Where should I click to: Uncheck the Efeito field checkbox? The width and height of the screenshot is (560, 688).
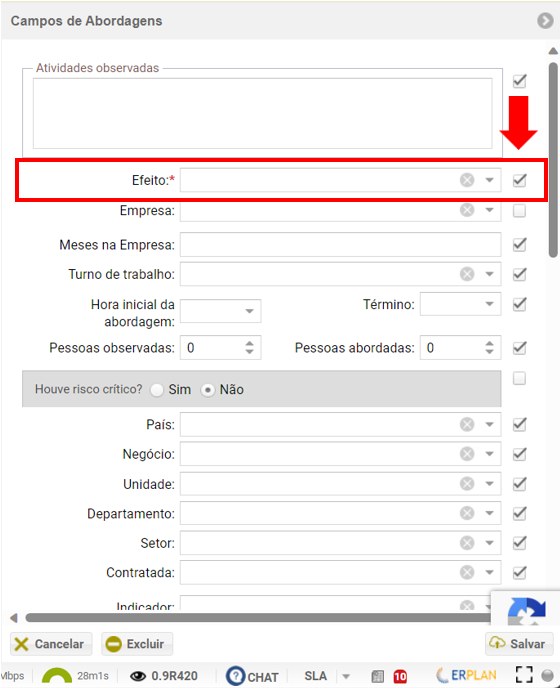520,180
